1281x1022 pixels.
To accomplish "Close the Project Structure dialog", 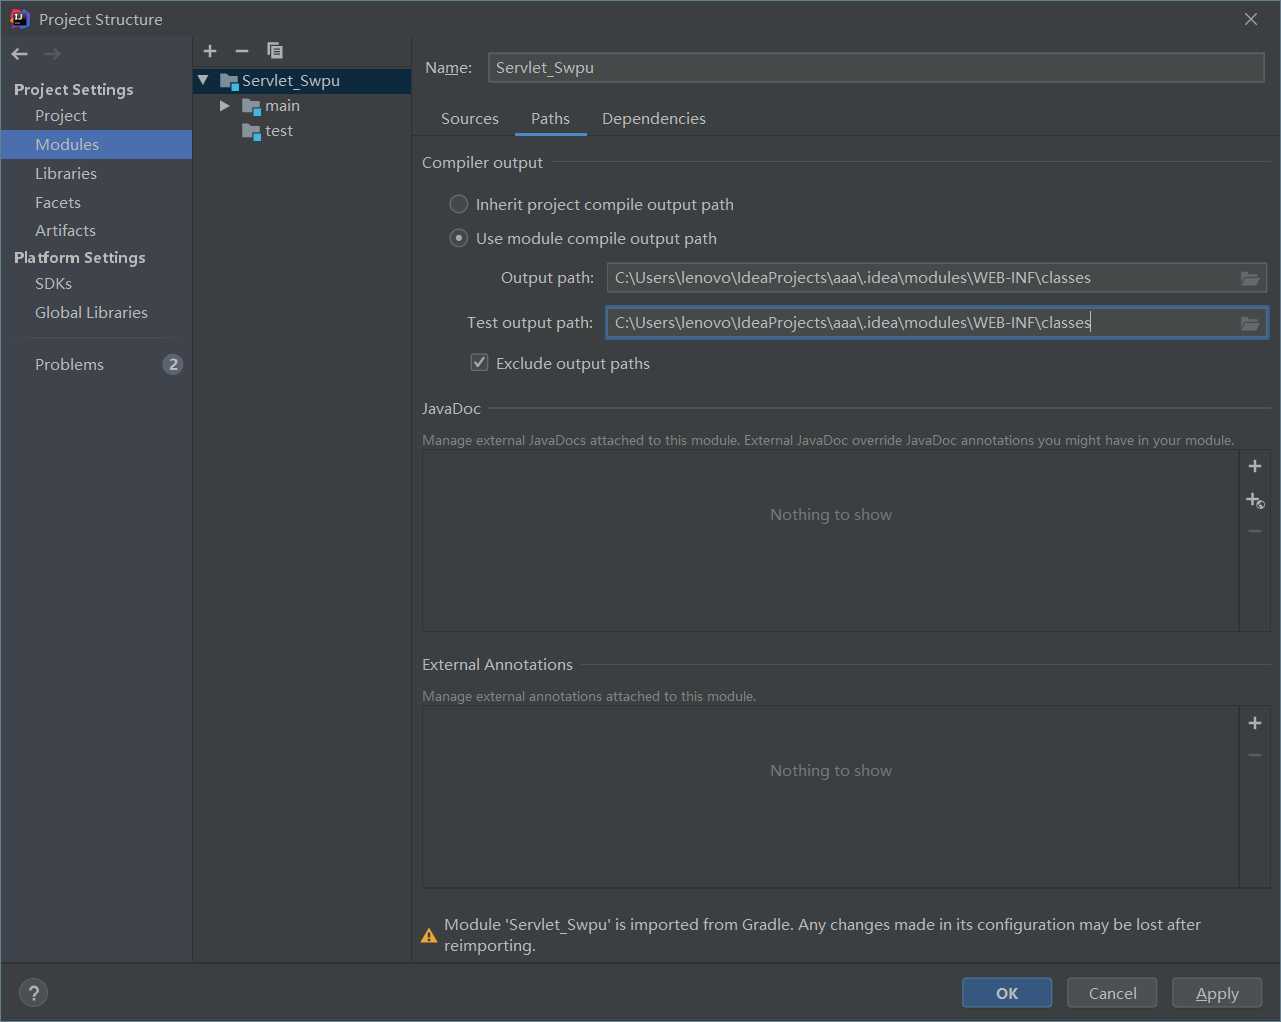I will (x=1251, y=19).
